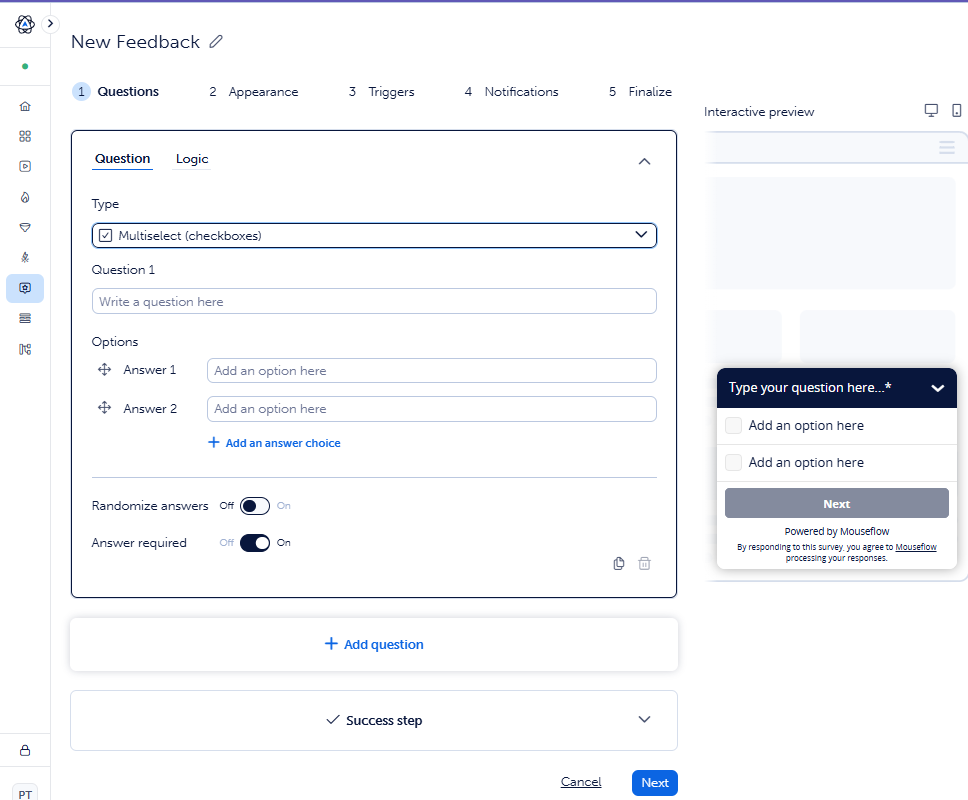Click Add question button
The width and height of the screenshot is (968, 800).
374,644
